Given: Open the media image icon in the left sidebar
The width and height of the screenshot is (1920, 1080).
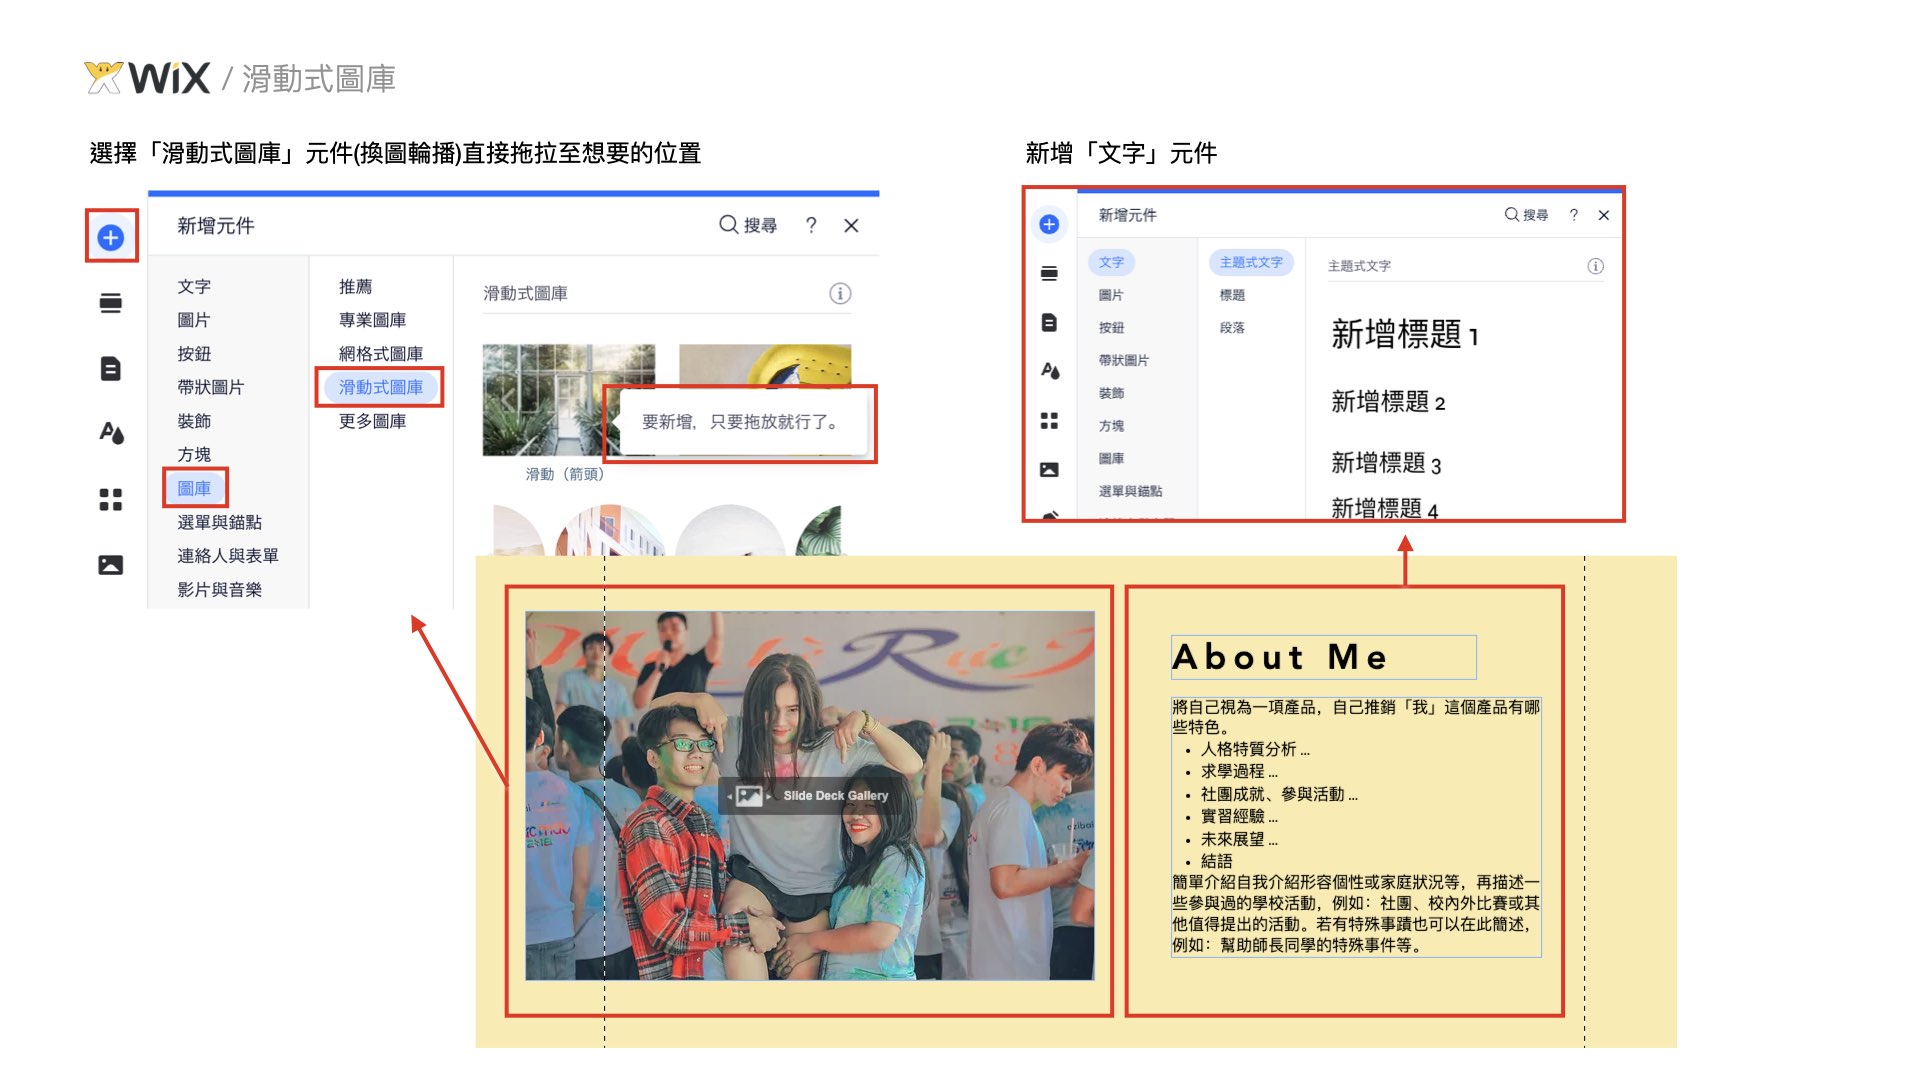Looking at the screenshot, I should click(111, 565).
